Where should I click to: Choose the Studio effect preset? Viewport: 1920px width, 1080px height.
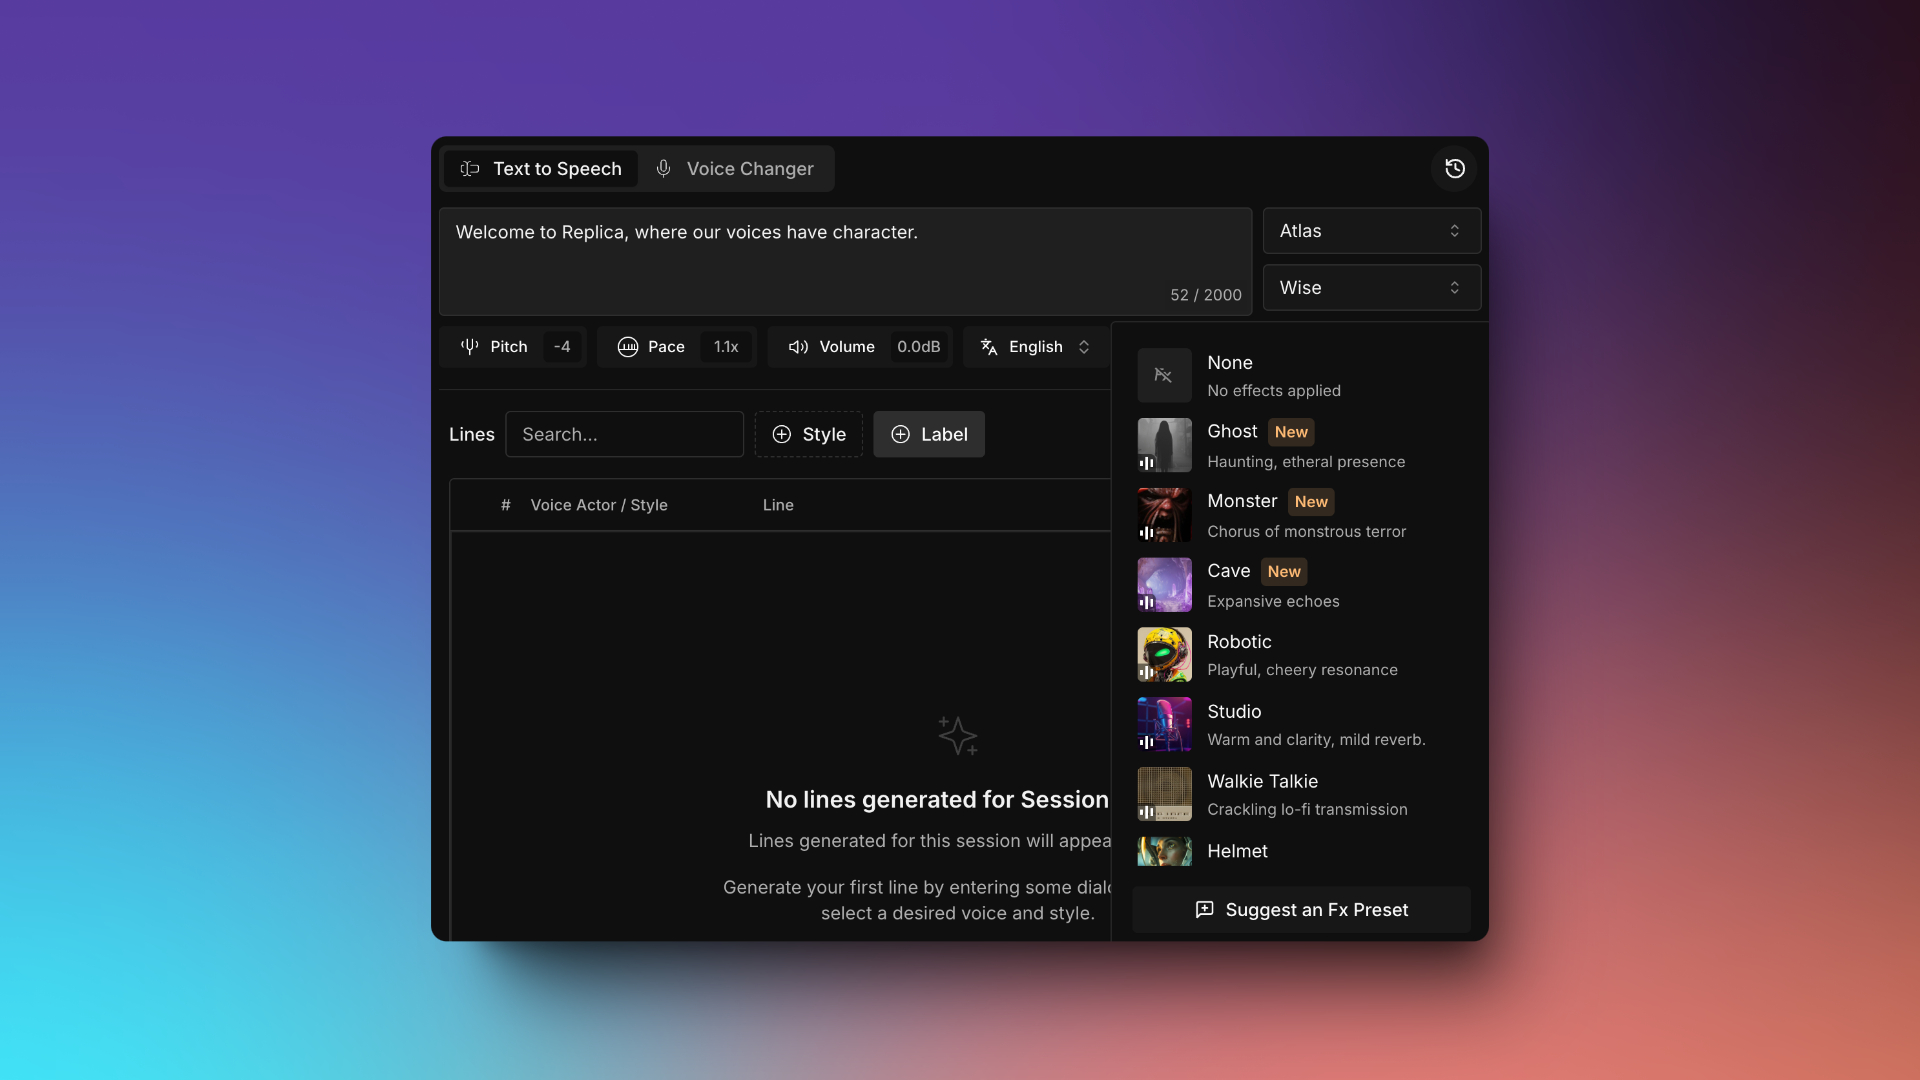coord(1301,725)
